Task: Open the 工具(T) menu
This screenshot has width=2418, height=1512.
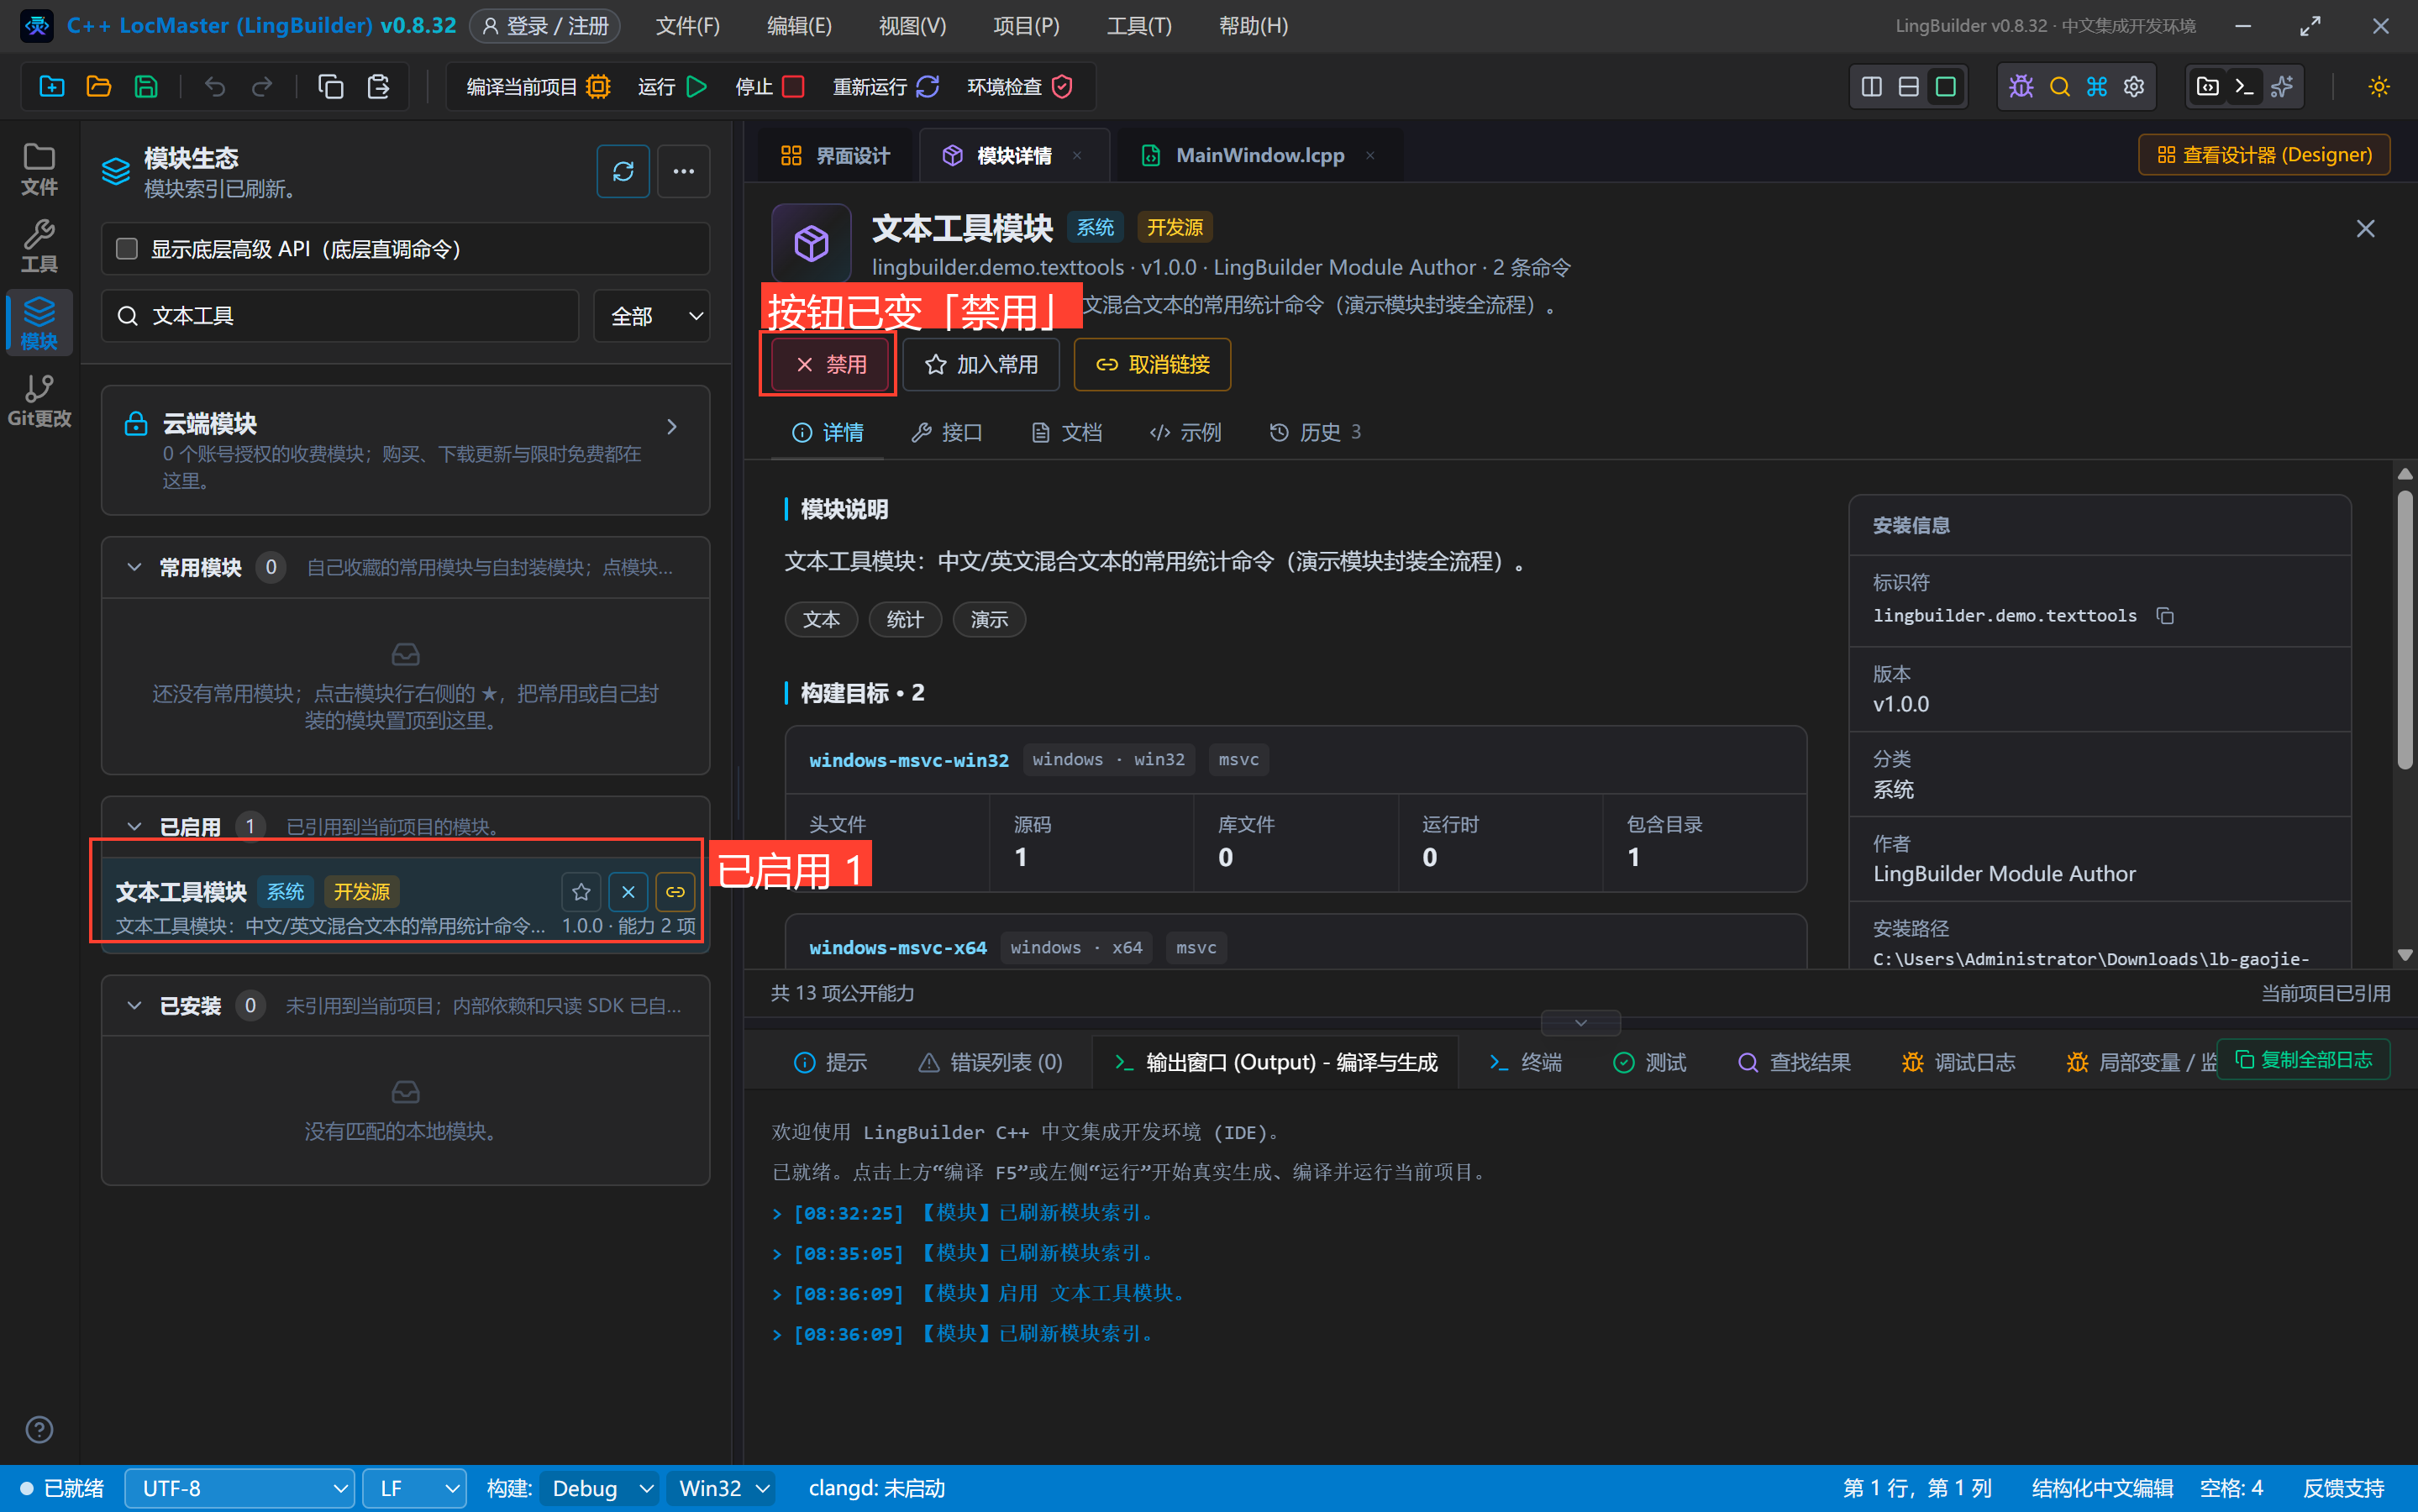Action: coord(1138,26)
